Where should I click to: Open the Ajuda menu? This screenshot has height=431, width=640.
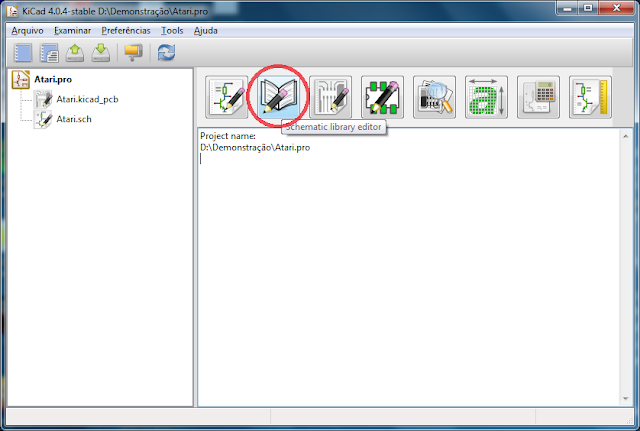(x=205, y=31)
